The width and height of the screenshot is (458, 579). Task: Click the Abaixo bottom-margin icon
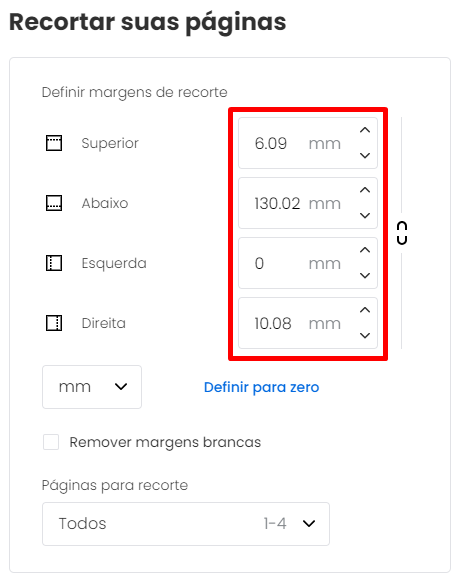tap(54, 203)
